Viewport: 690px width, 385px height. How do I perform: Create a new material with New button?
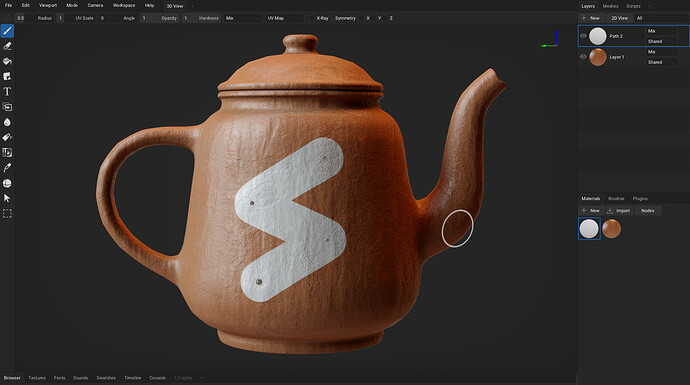[591, 211]
